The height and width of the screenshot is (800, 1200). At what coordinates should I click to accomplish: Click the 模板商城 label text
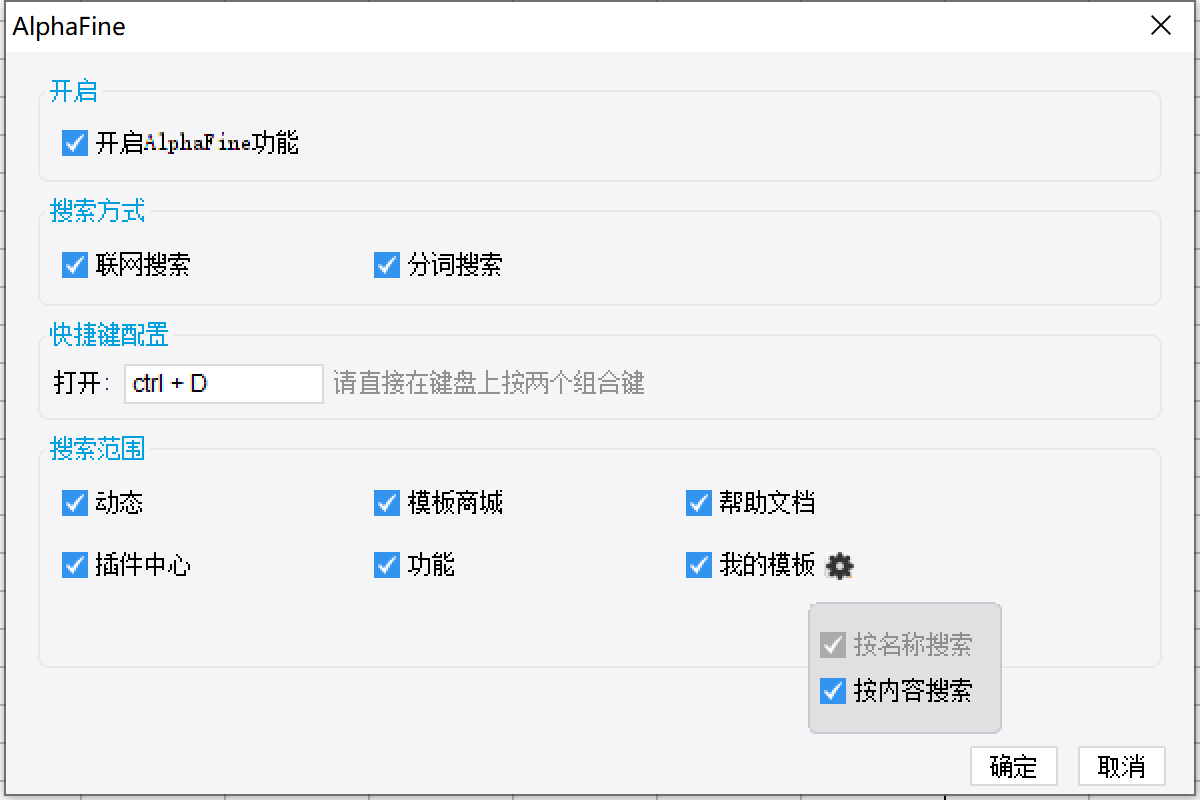coord(455,502)
